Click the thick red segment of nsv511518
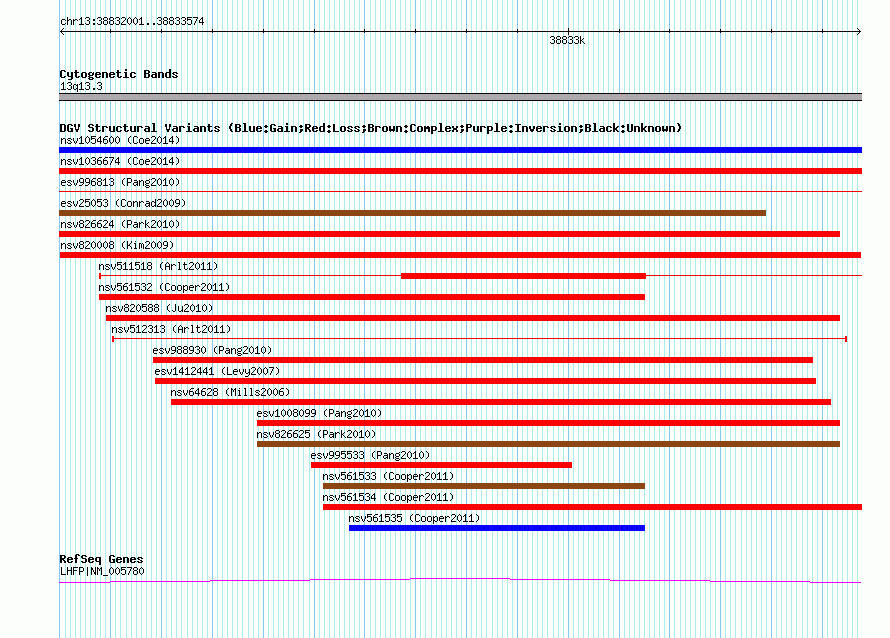This screenshot has width=890, height=638. [x=523, y=276]
